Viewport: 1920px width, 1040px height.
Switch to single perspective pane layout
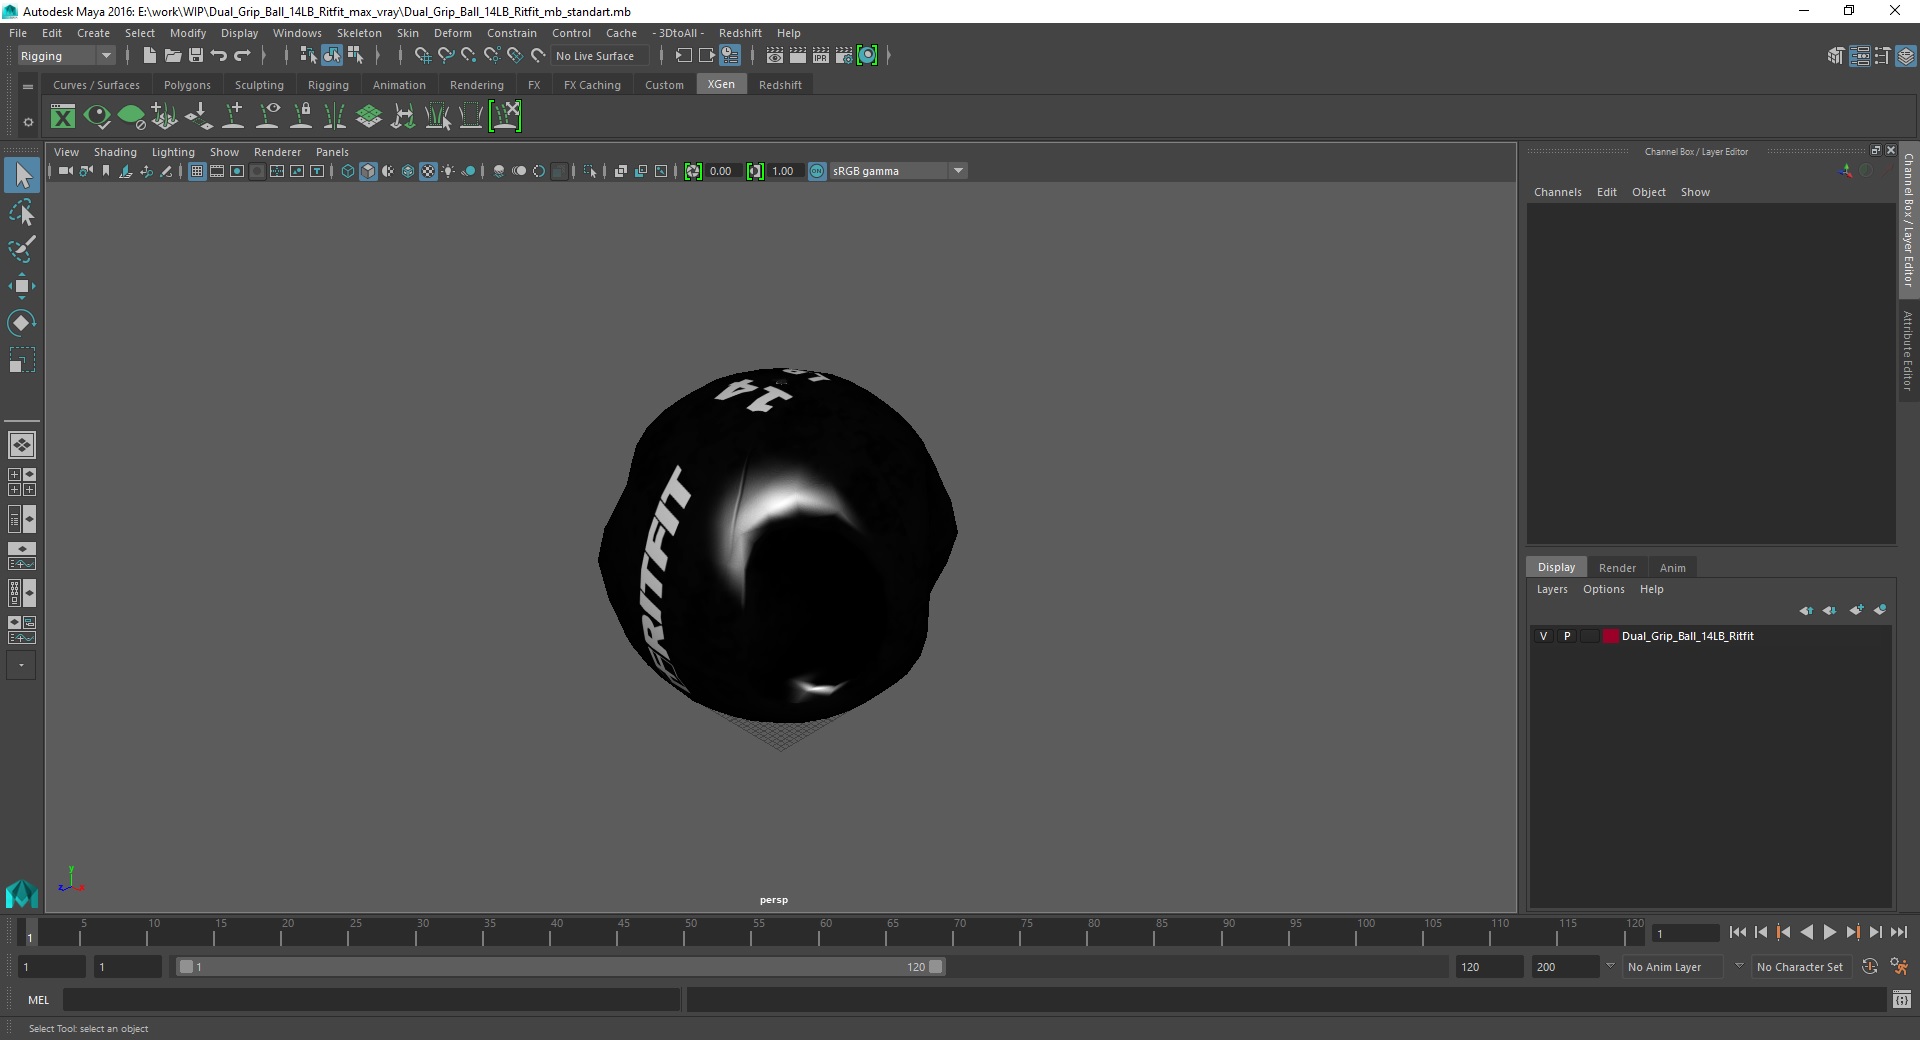[22, 444]
